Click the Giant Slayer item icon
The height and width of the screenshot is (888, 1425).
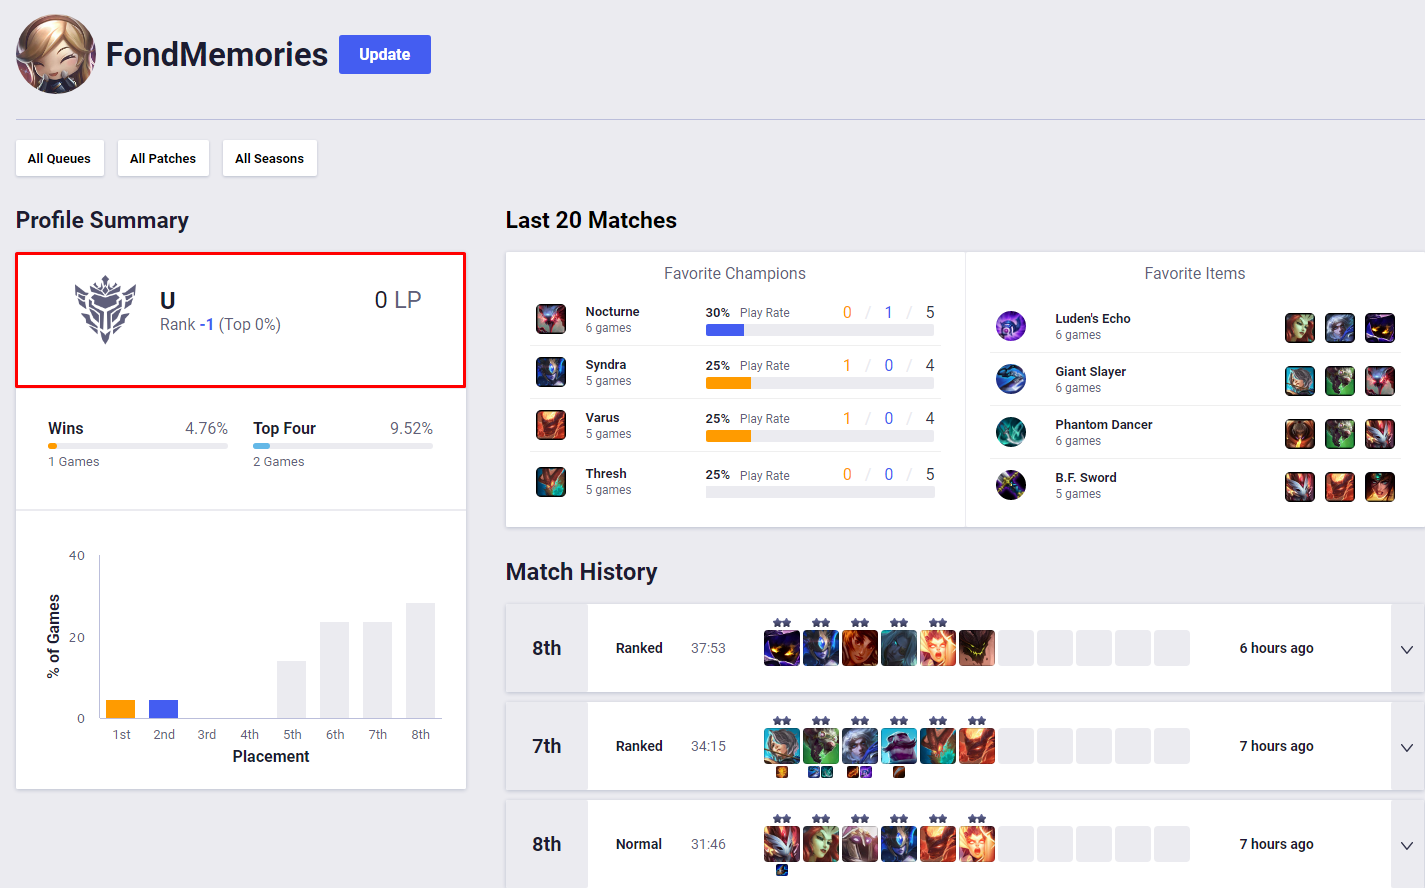(x=1011, y=379)
